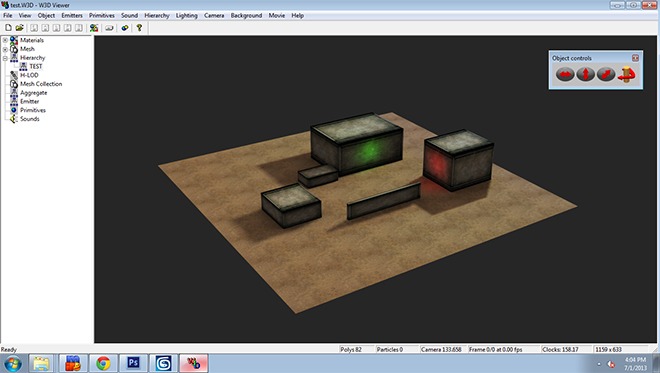Expand the Materials tree node
The height and width of the screenshot is (373, 660).
coord(5,40)
